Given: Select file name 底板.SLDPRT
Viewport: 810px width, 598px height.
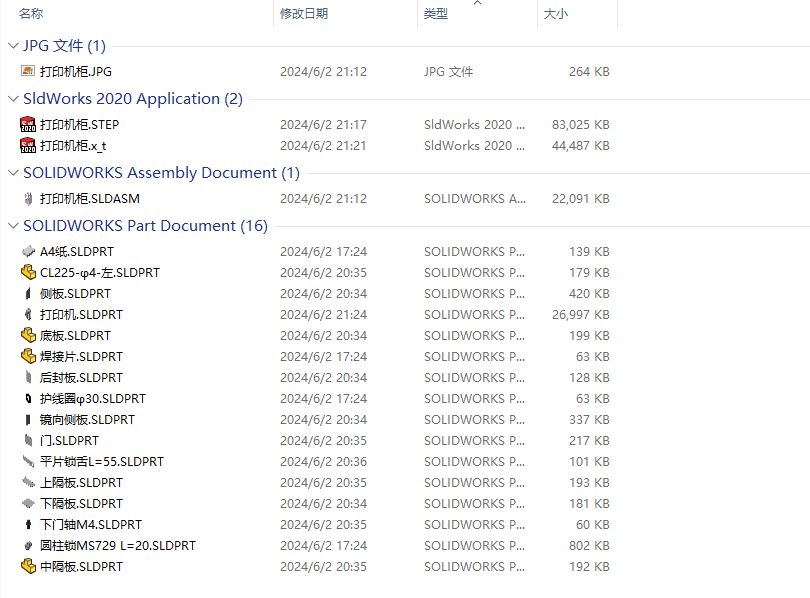Looking at the screenshot, I should click(75, 336).
